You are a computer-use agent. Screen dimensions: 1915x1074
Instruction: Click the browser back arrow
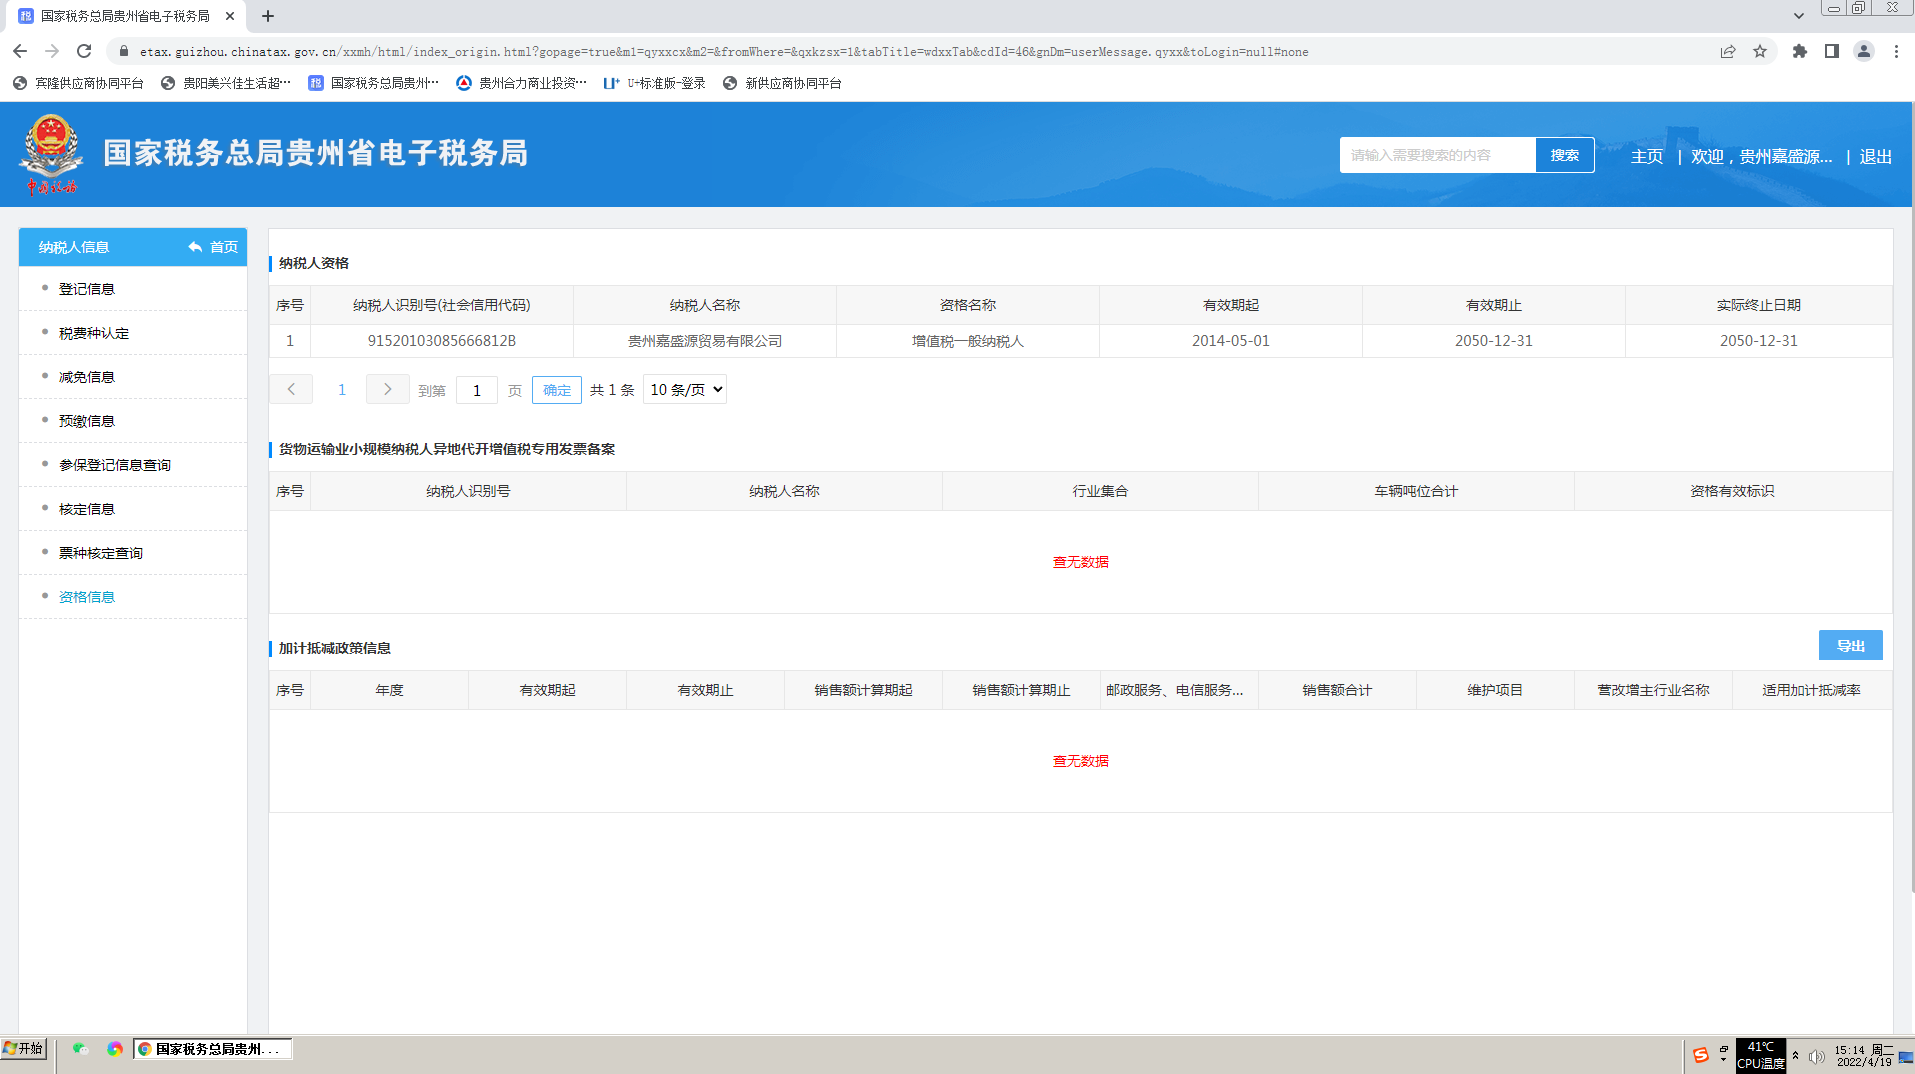[x=20, y=51]
